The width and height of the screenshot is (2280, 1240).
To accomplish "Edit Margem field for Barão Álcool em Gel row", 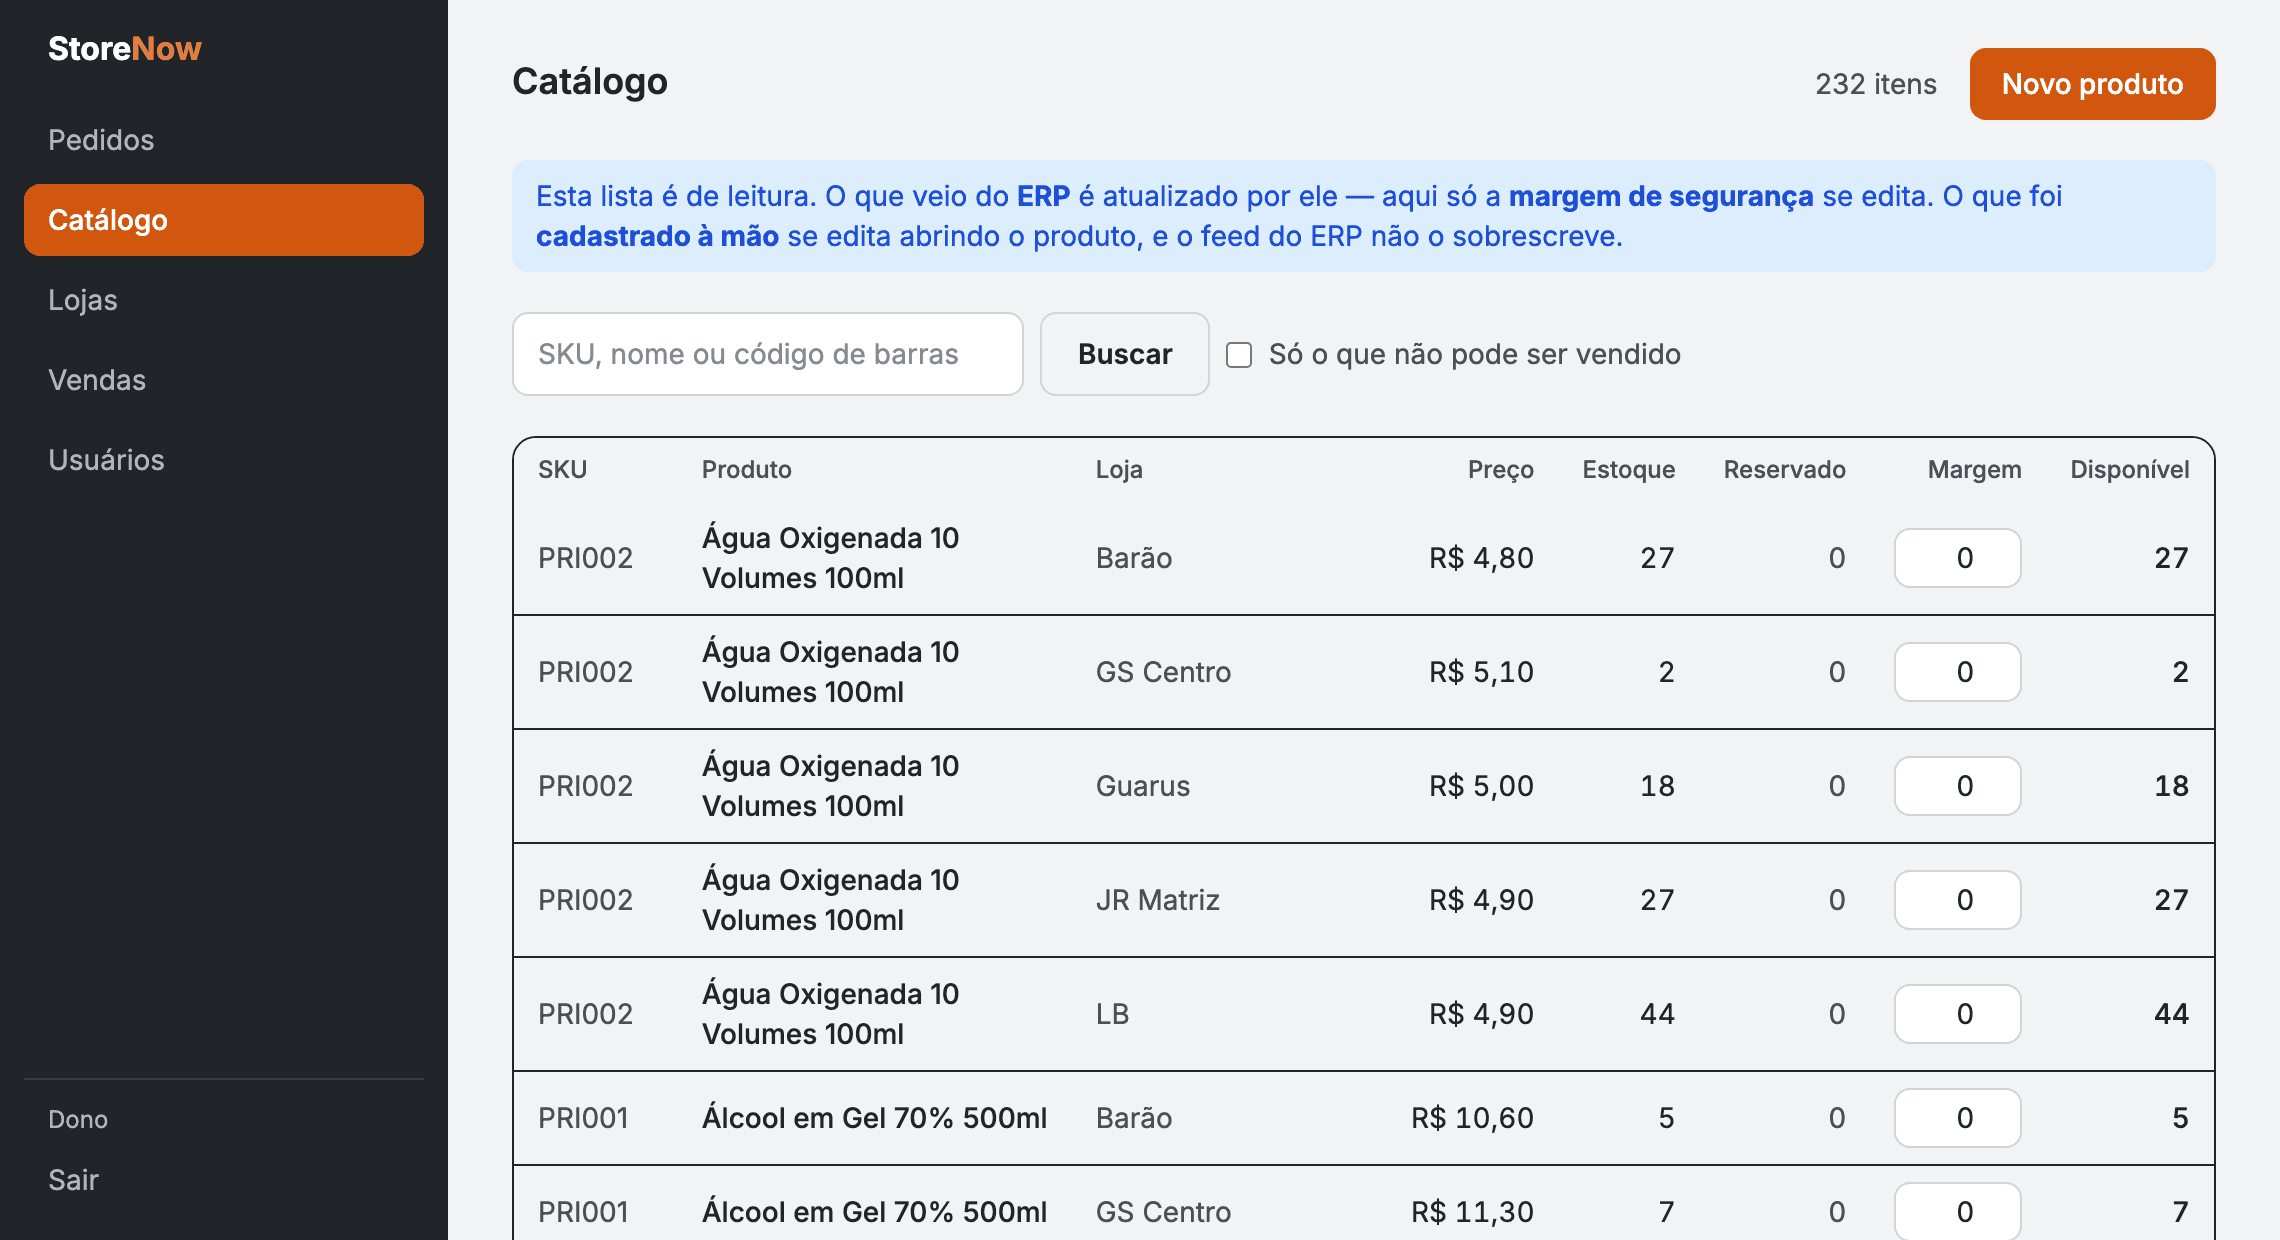I will pyautogui.click(x=1958, y=1118).
